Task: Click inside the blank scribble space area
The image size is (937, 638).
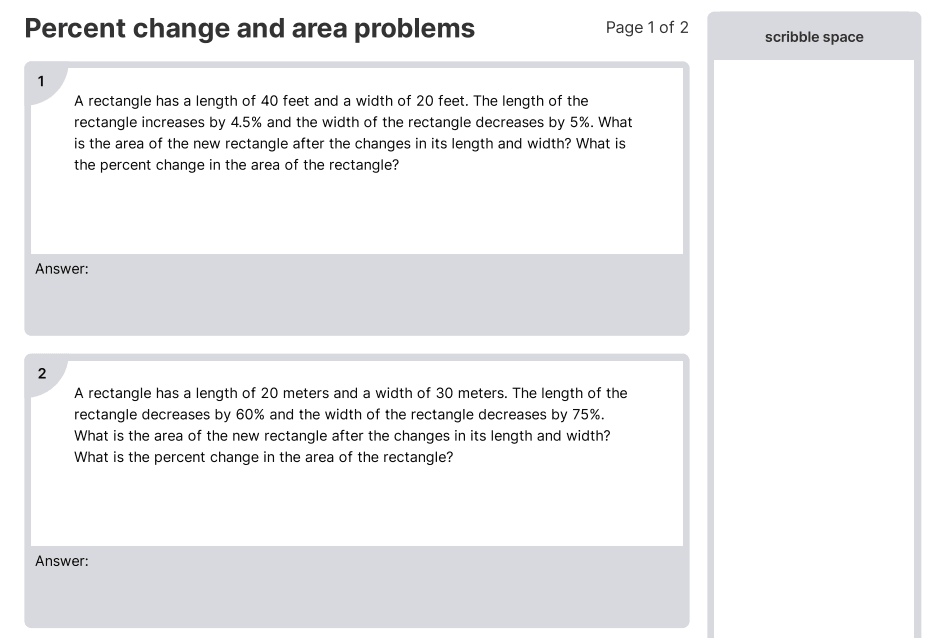Action: (x=813, y=340)
